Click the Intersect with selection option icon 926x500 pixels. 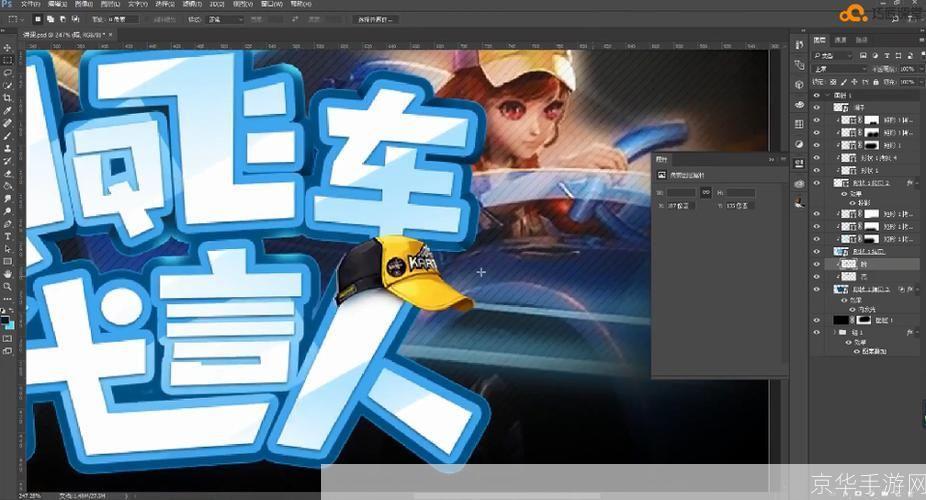point(76,19)
